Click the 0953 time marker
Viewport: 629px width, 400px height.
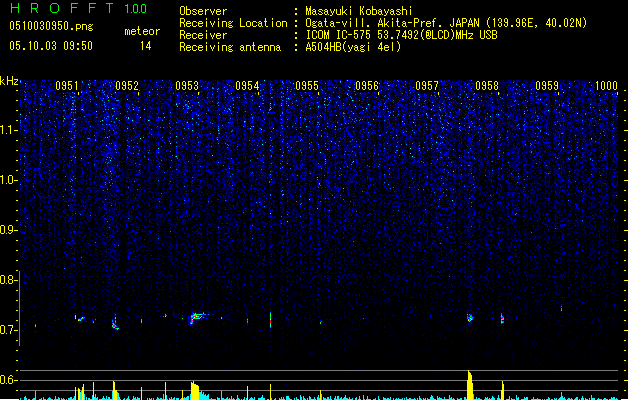click(187, 85)
